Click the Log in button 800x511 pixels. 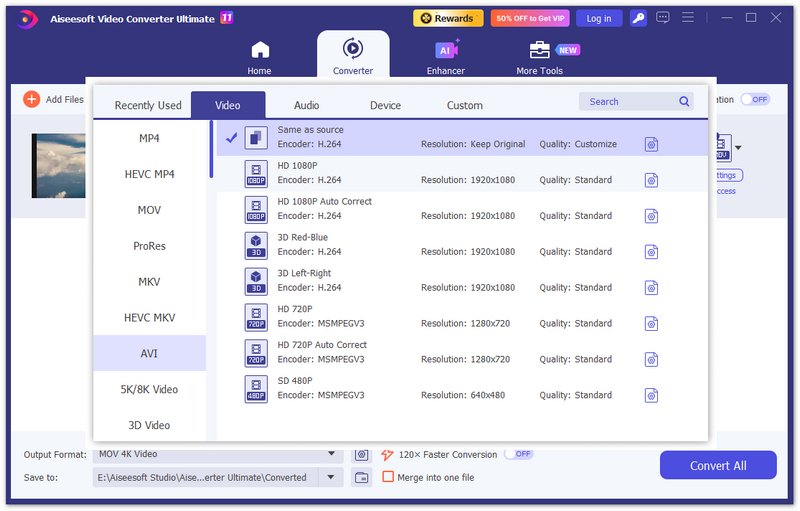click(598, 18)
